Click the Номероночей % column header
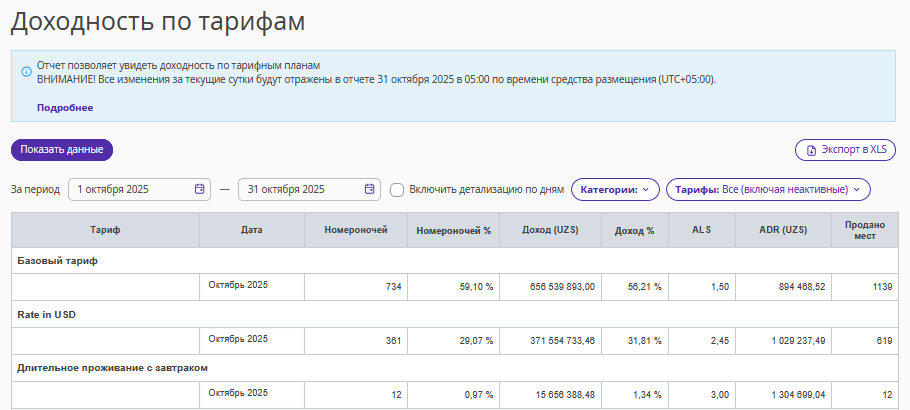The image size is (910, 410). tap(454, 230)
